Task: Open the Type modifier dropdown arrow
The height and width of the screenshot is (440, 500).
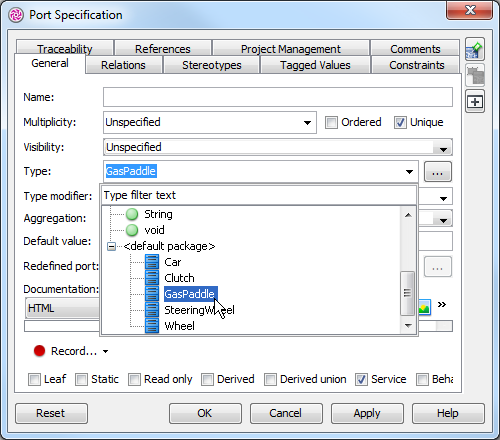Action: click(x=443, y=199)
